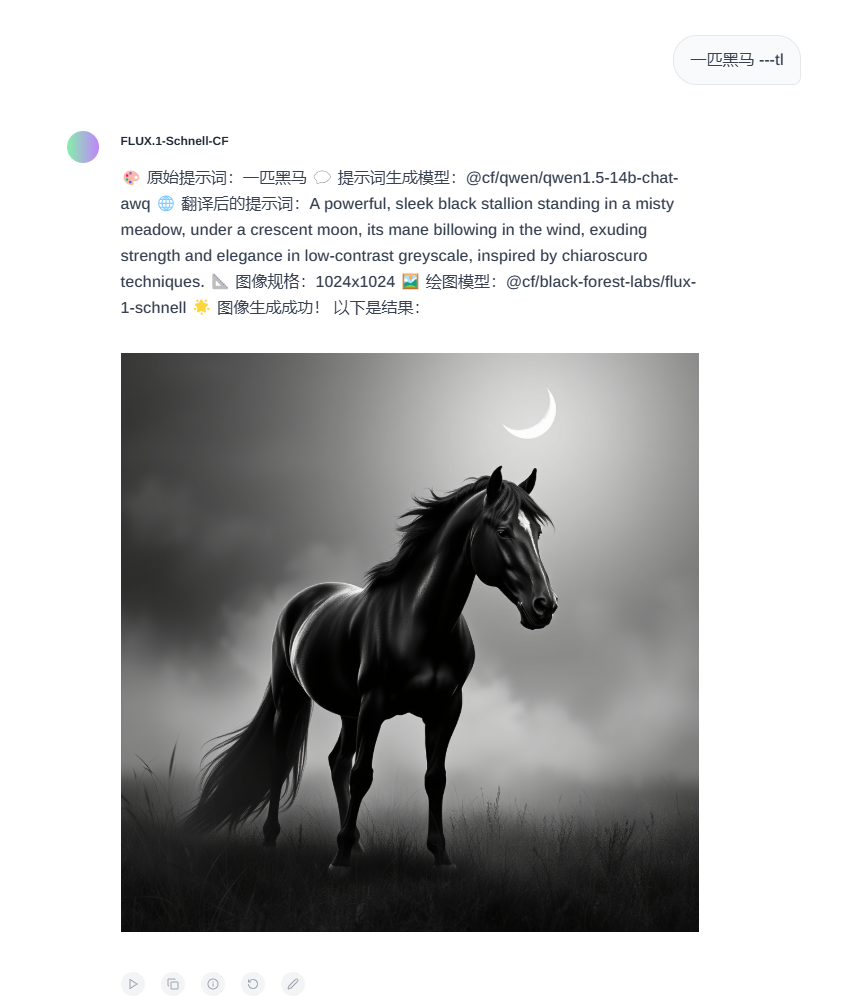Open the generated black horse image
The image size is (847, 998).
(x=410, y=642)
